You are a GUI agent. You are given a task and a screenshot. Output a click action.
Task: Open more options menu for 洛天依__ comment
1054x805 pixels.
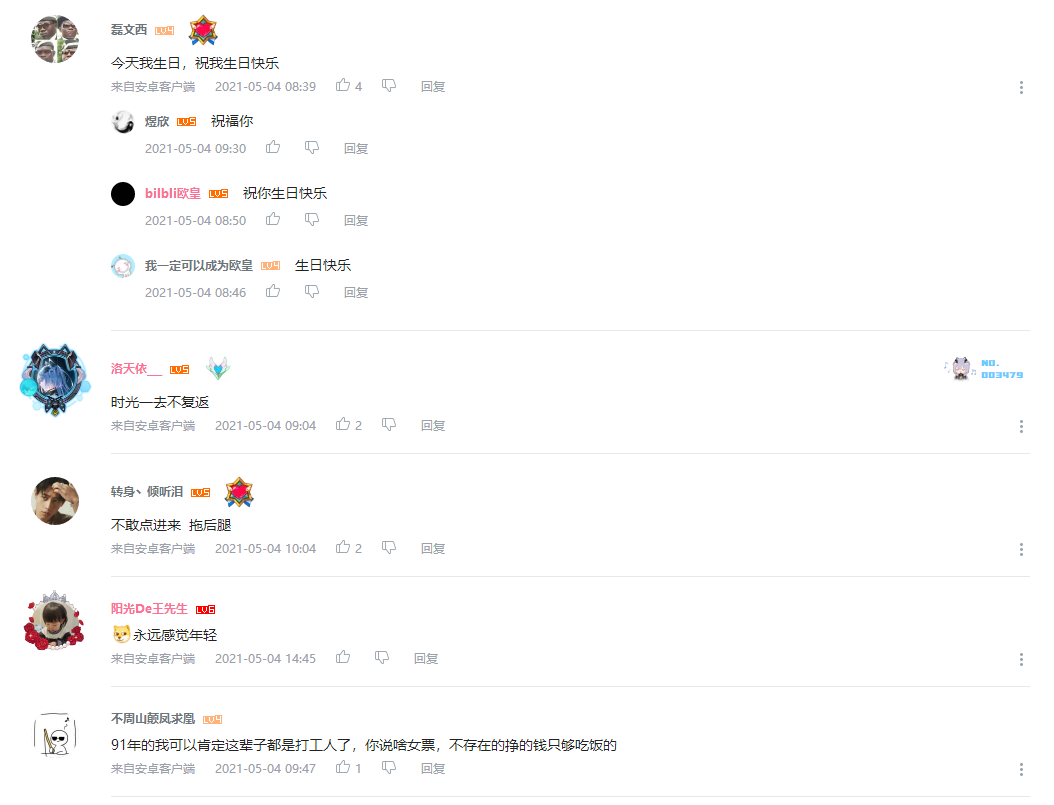click(1021, 427)
